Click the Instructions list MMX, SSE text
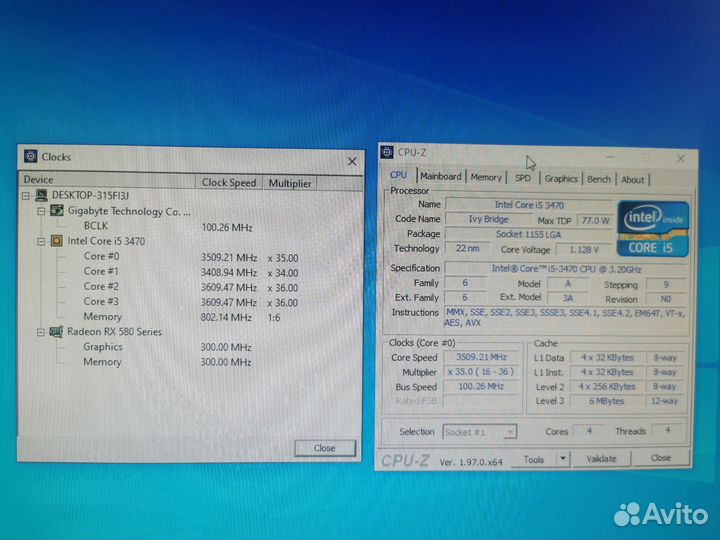720x540 pixels. click(x=565, y=317)
